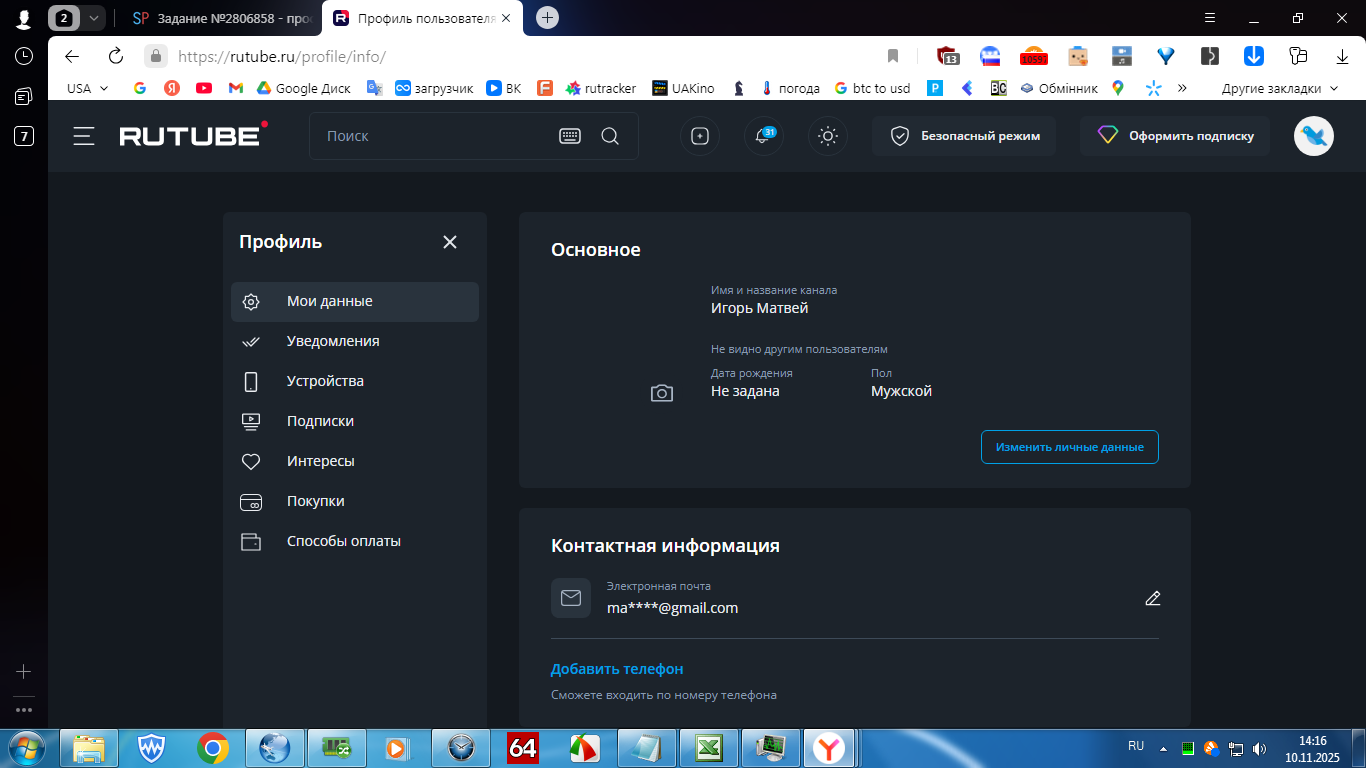Click the ma****@gmail.com email text
This screenshot has height=768, width=1366.
click(x=672, y=607)
